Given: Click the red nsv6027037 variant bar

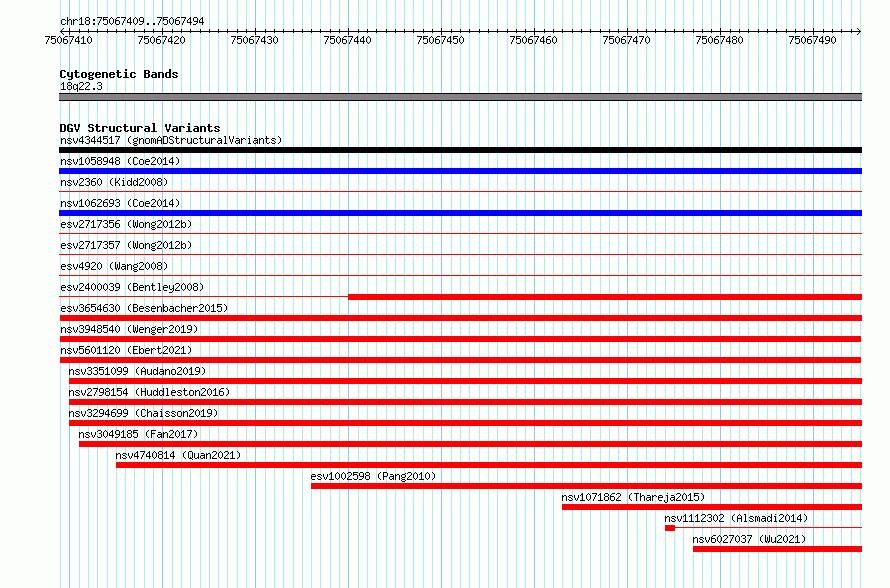Looking at the screenshot, I should point(778,549).
